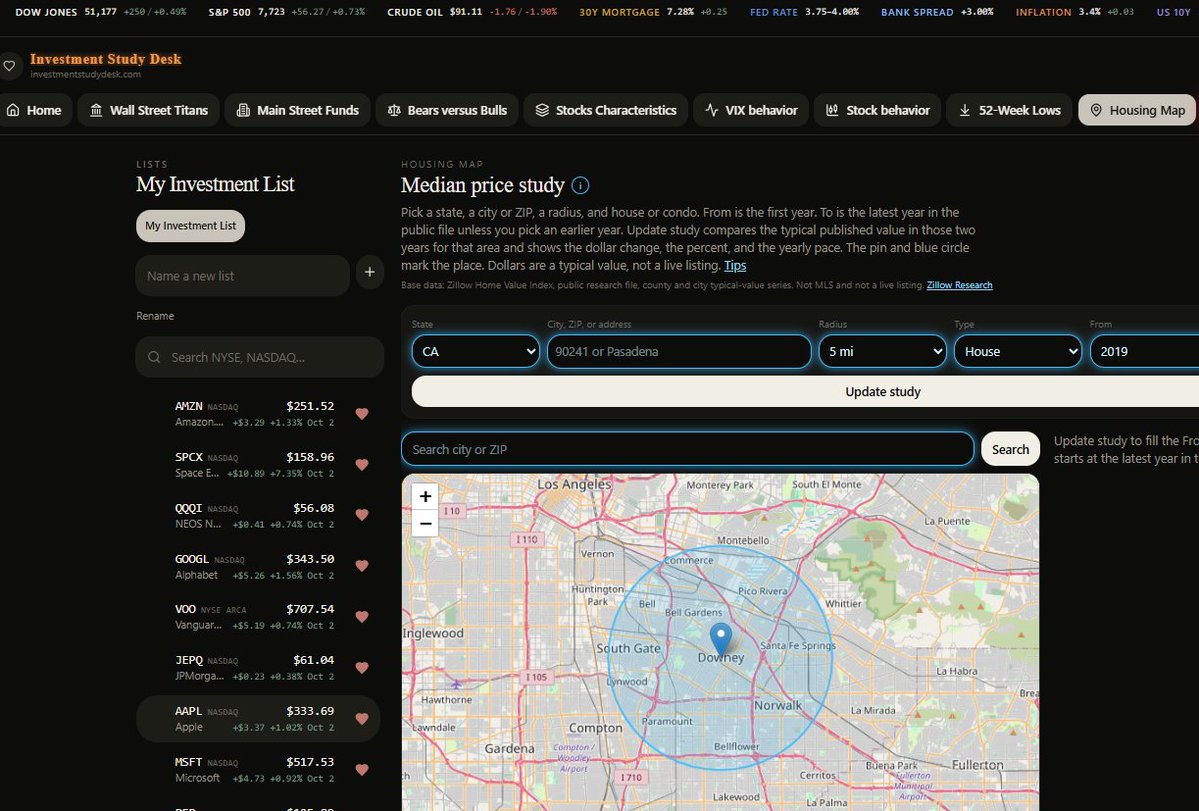This screenshot has width=1199, height=811.
Task: Click the info icon next to Median price study
Action: click(580, 186)
